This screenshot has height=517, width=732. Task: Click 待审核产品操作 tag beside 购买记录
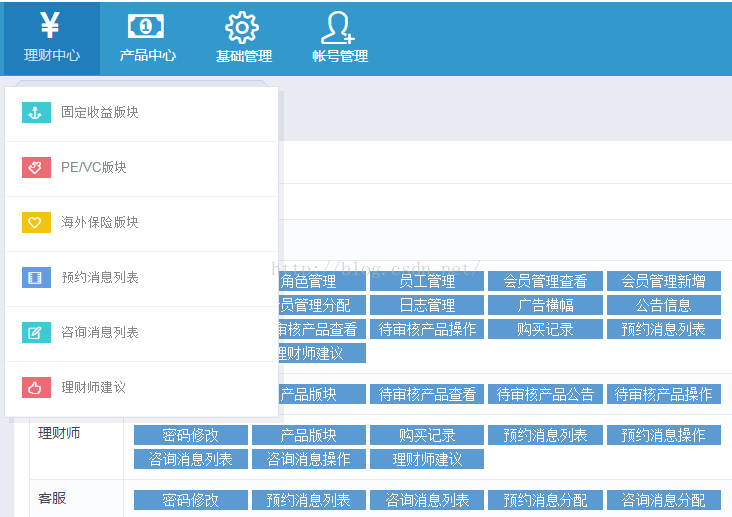427,329
